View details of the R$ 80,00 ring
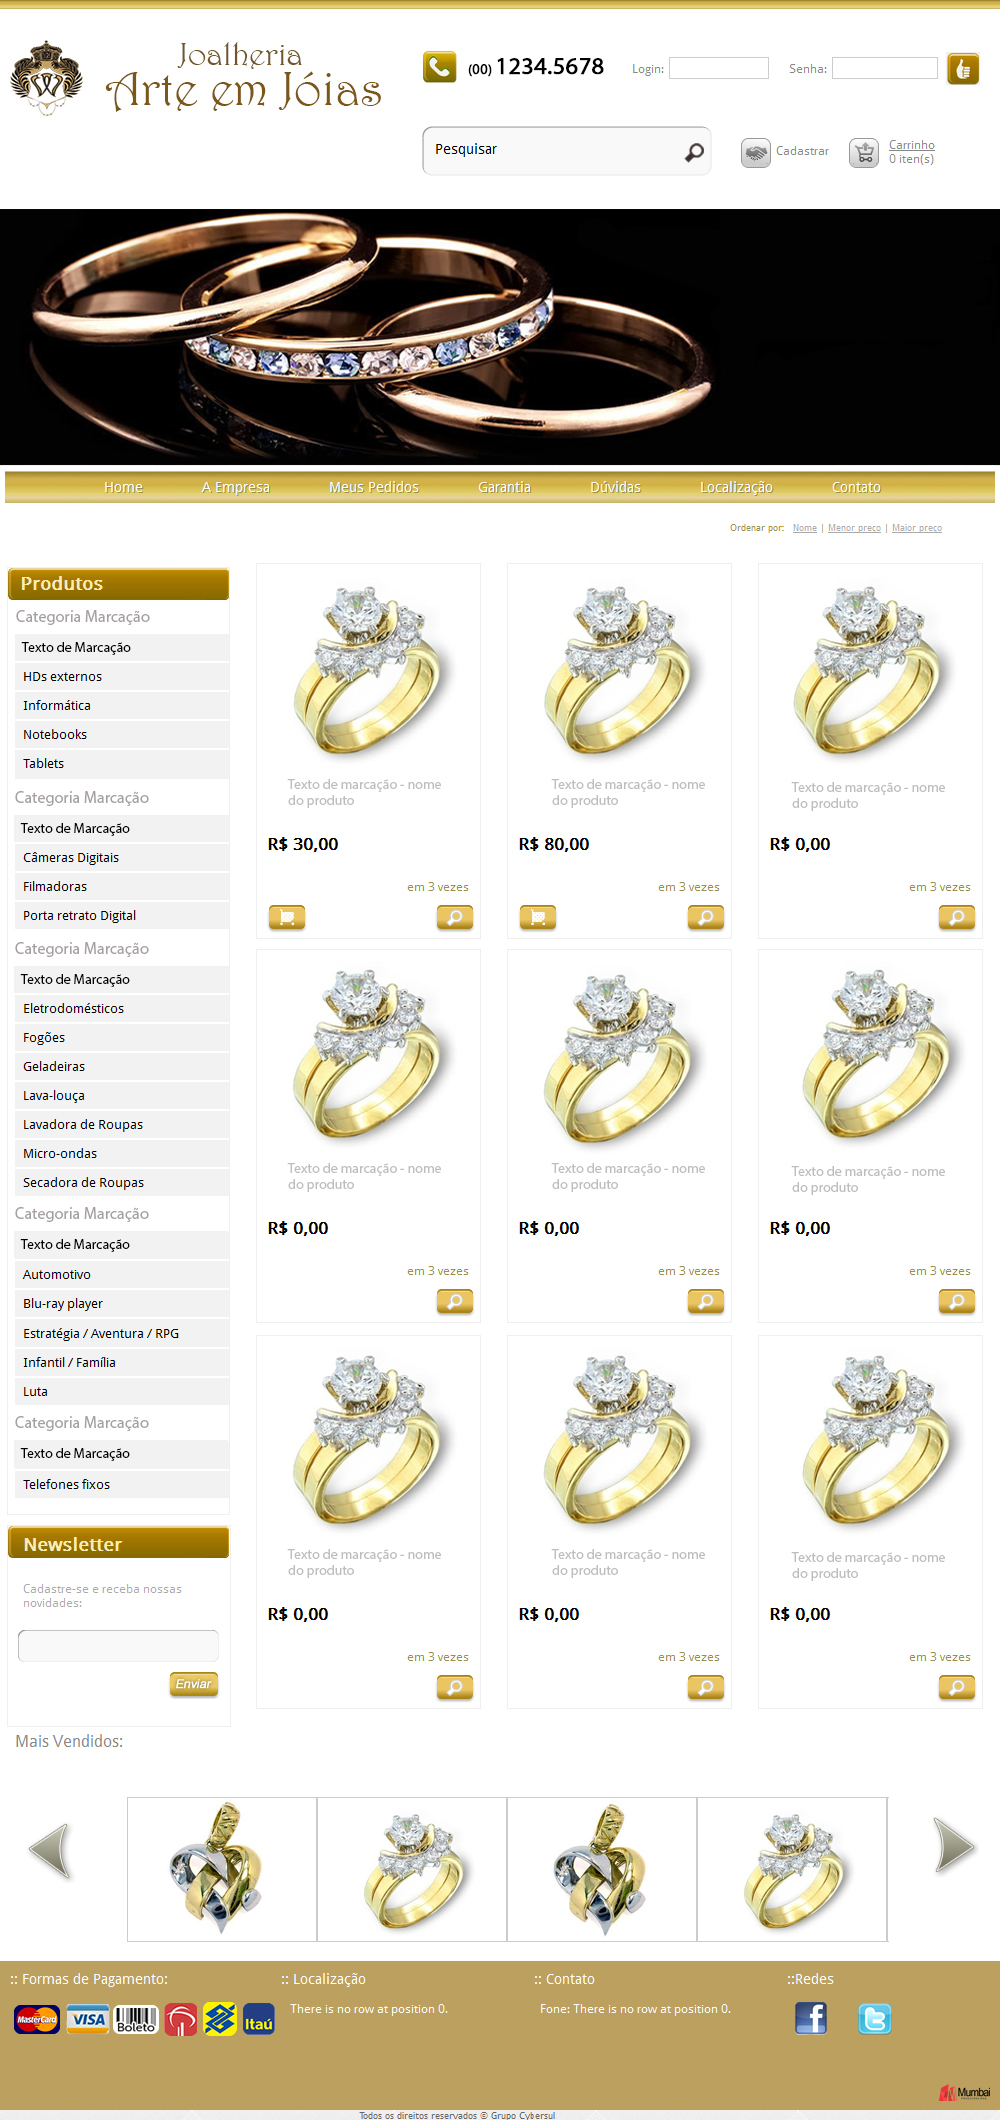The width and height of the screenshot is (1000, 2120). [x=706, y=917]
